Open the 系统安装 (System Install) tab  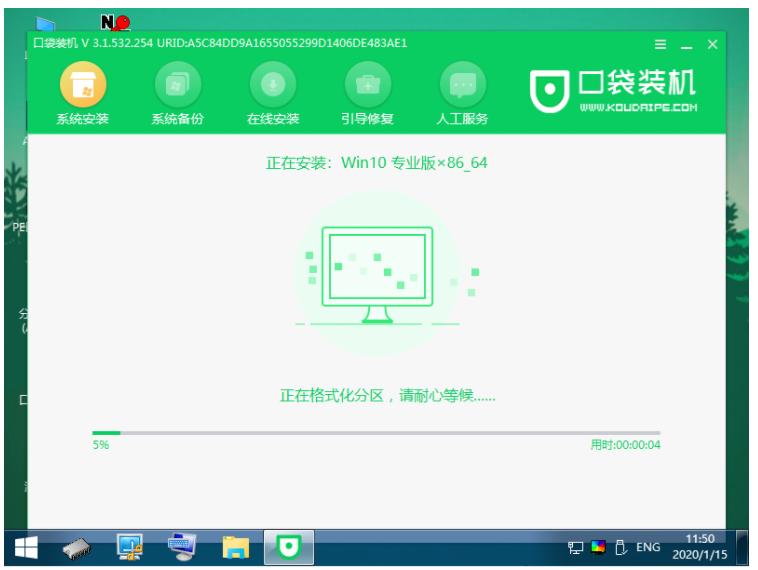click(83, 93)
